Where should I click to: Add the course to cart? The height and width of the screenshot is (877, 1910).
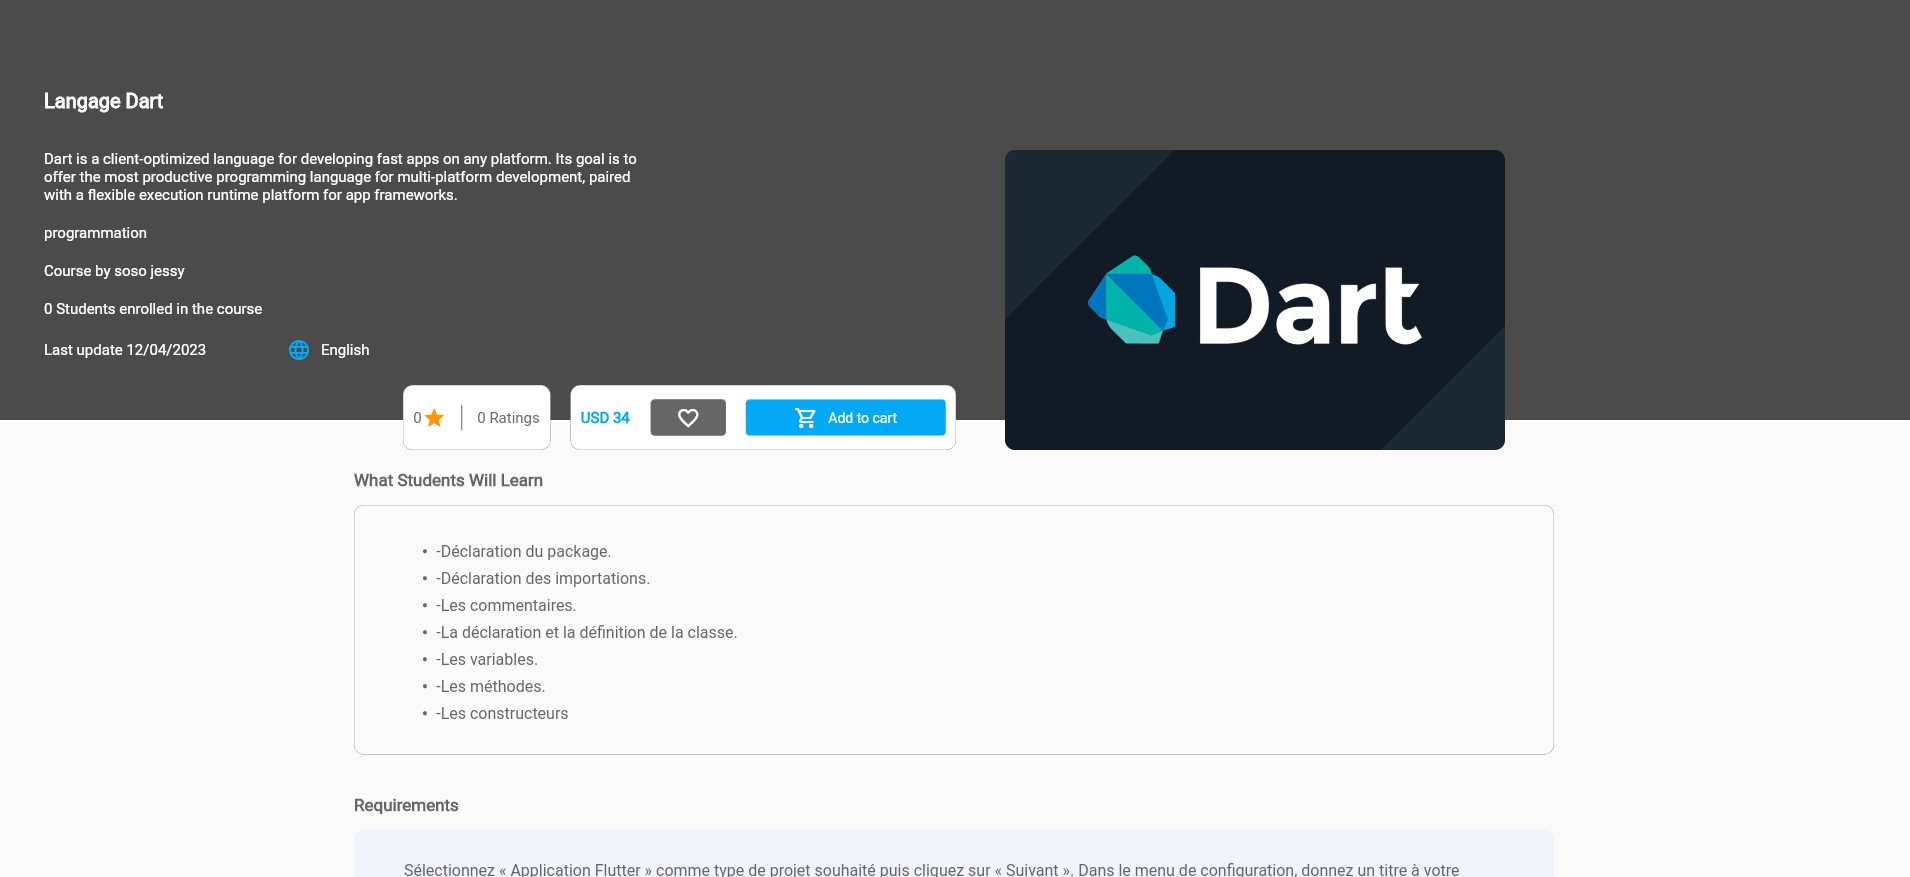(845, 418)
